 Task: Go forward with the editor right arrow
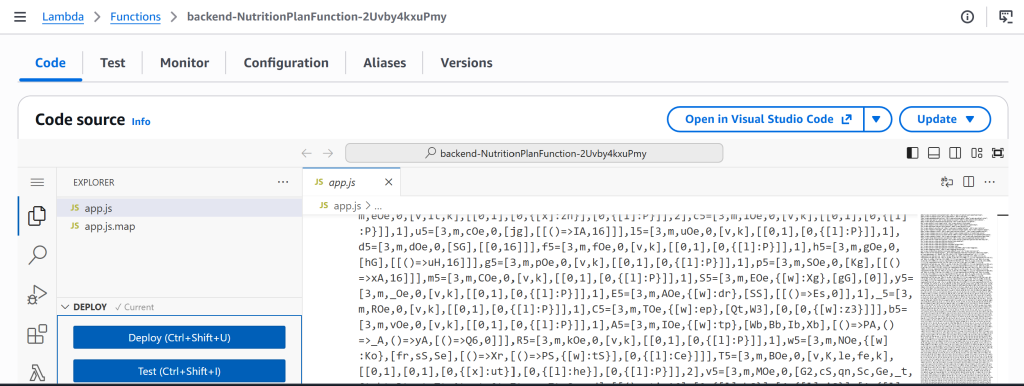click(x=328, y=153)
